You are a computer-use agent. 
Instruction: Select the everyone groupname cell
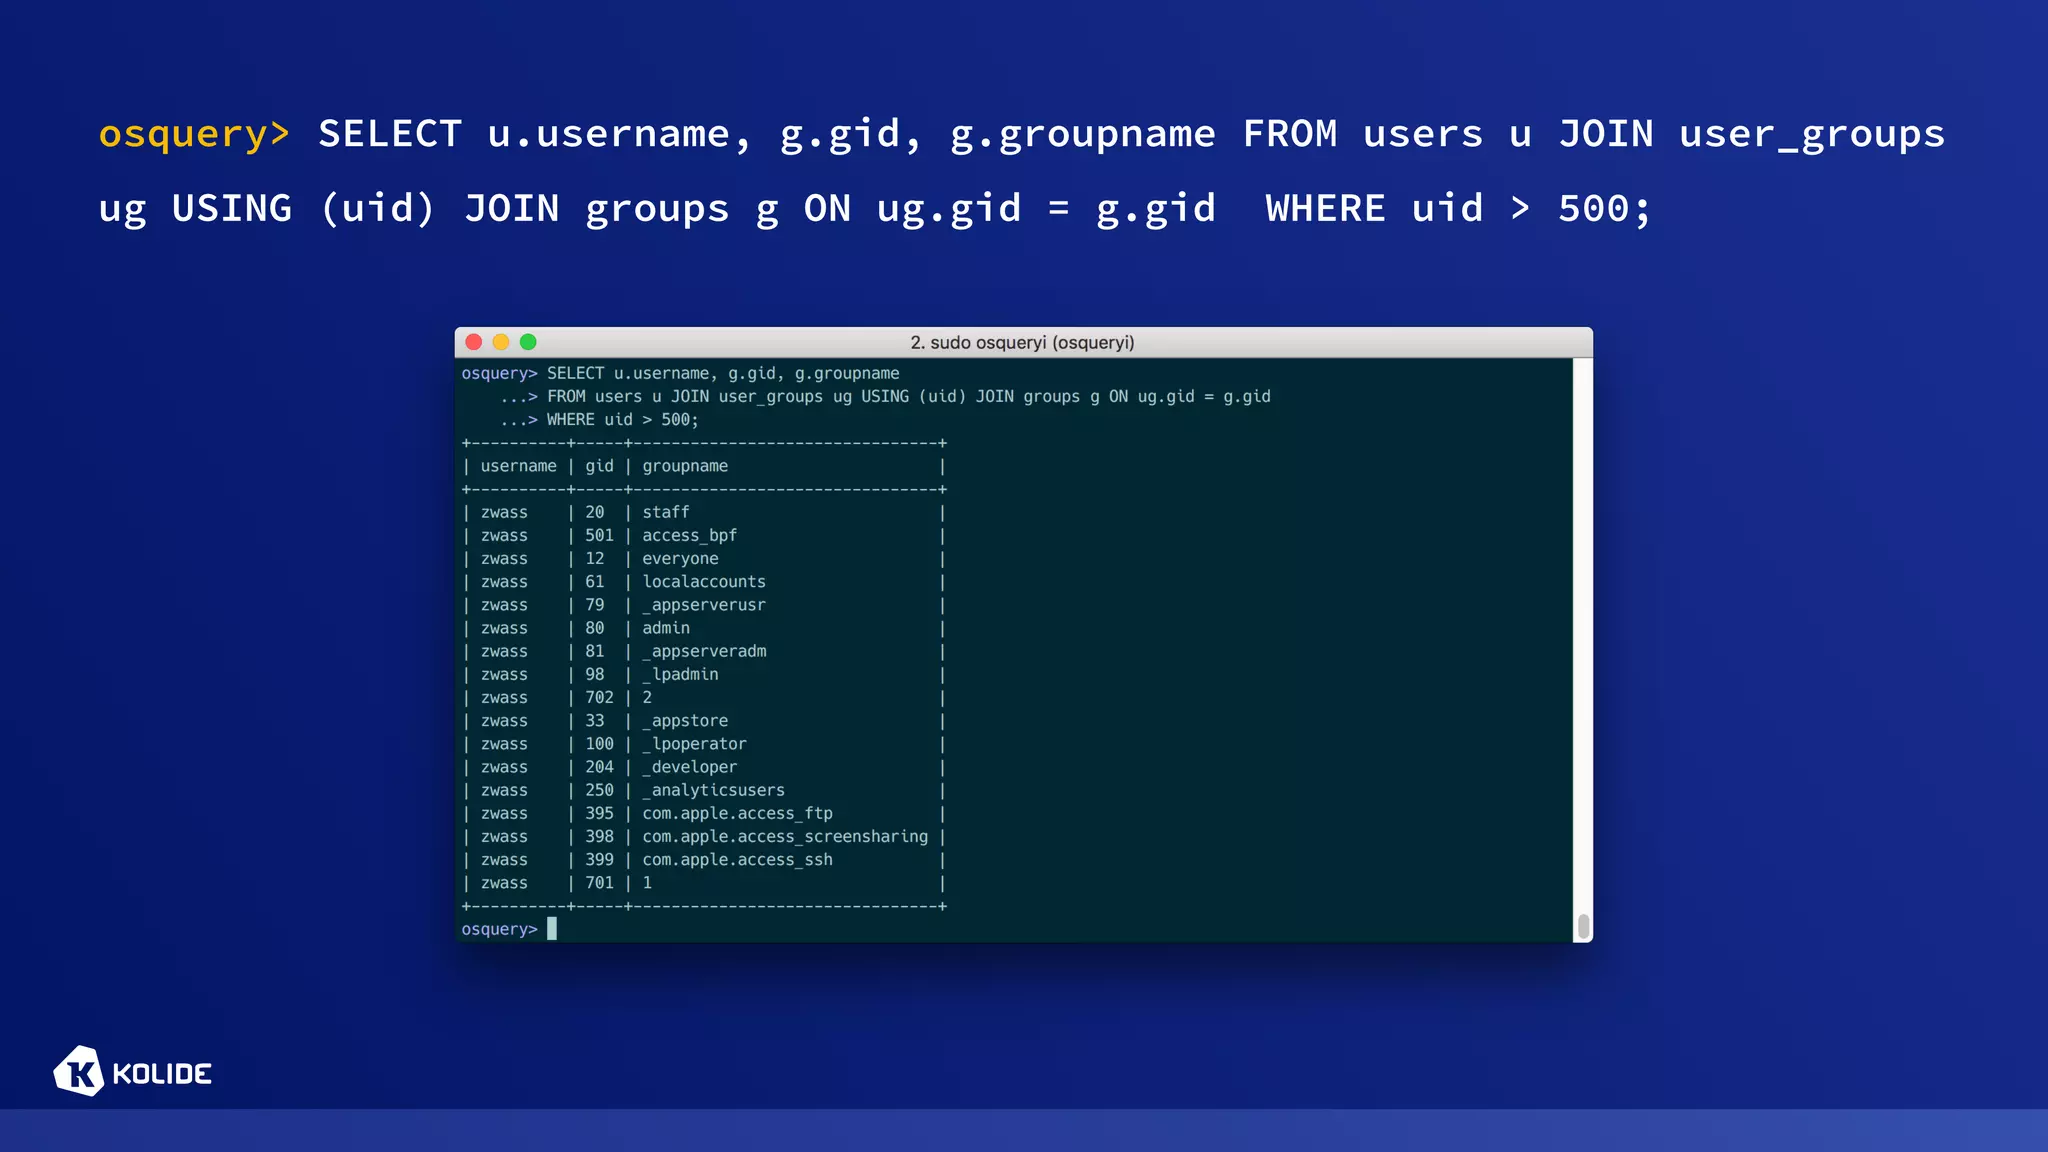[x=680, y=558]
